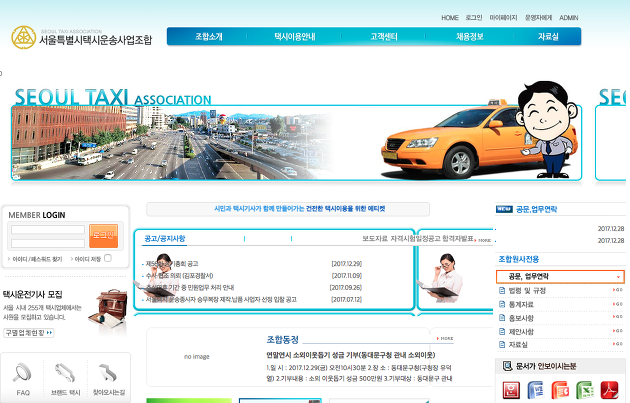The height and width of the screenshot is (403, 630).
Task: Open the 조합소개 menu
Action: pos(209,37)
